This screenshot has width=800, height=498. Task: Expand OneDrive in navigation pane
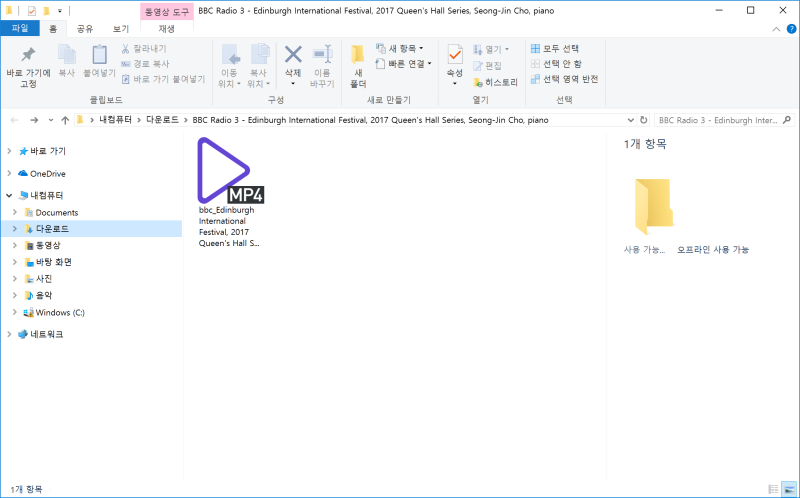[9, 173]
